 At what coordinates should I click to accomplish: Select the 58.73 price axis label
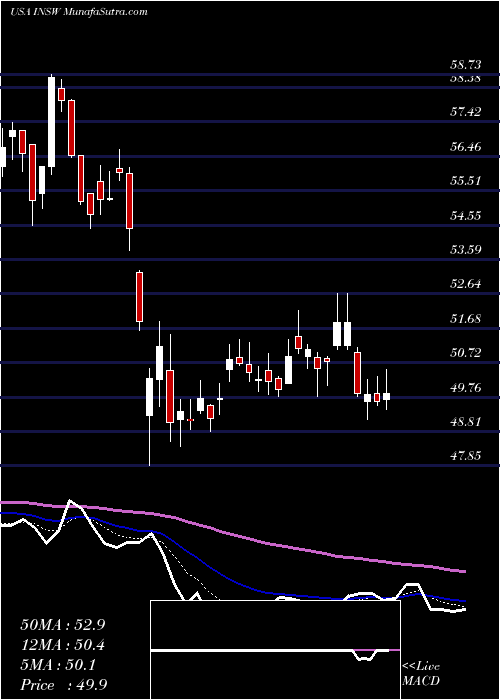pyautogui.click(x=465, y=65)
